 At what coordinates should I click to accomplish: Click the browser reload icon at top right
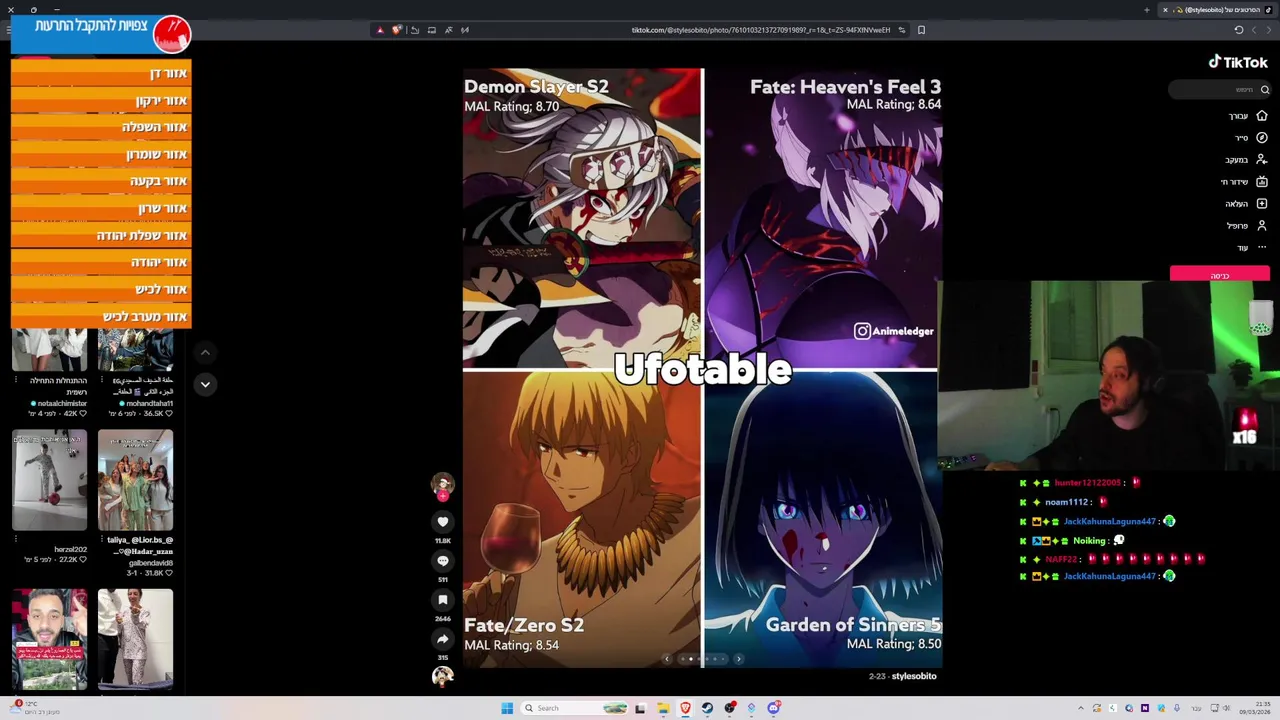(x=1239, y=30)
